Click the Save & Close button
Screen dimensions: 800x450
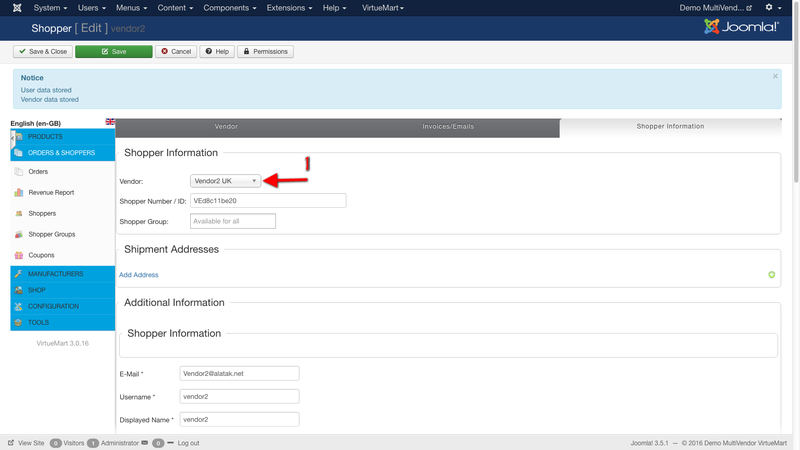[43, 52]
